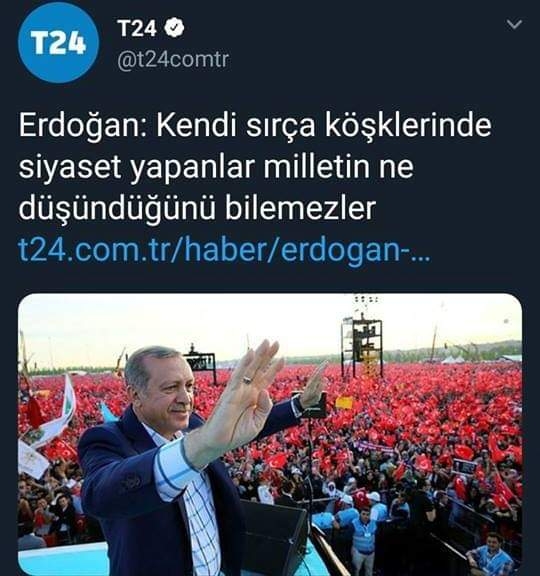Click the camera tower in the photo
Image resolution: width=540 pixels, height=576 pixels.
[x=361, y=343]
